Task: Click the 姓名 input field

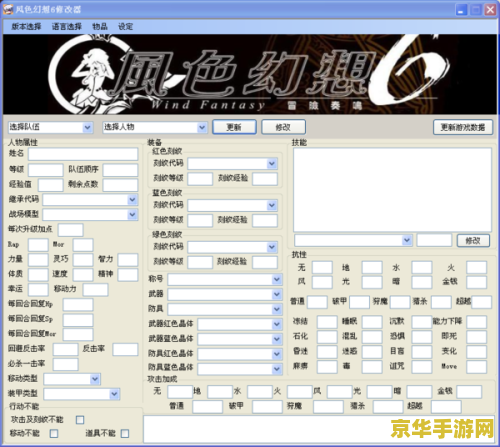Action: tap(83, 154)
